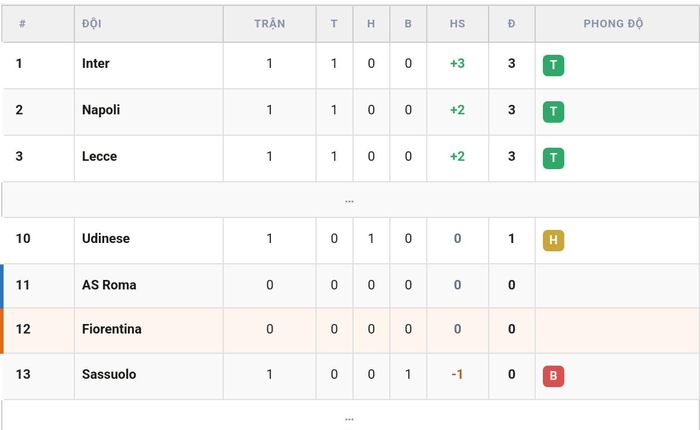Select the Udinese team name
The height and width of the screenshot is (430, 700).
pyautogui.click(x=106, y=238)
